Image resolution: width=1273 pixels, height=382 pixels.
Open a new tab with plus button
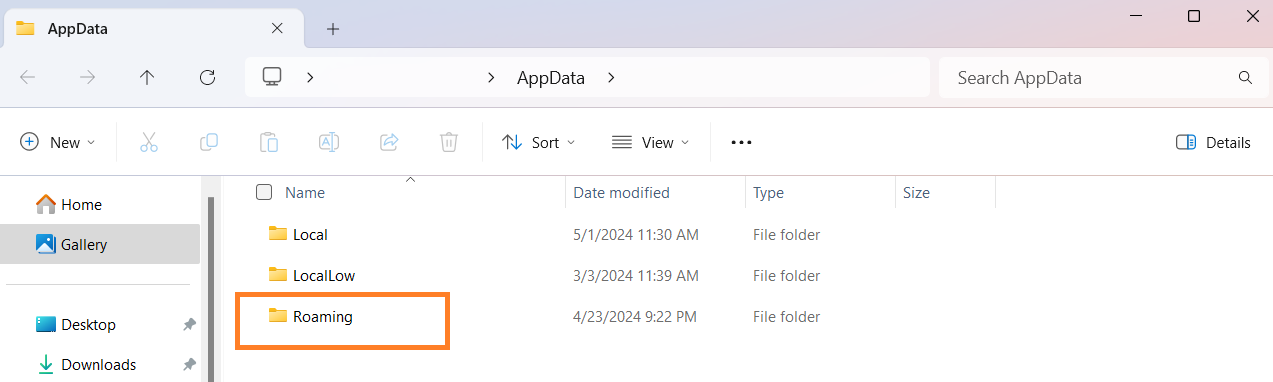333,29
